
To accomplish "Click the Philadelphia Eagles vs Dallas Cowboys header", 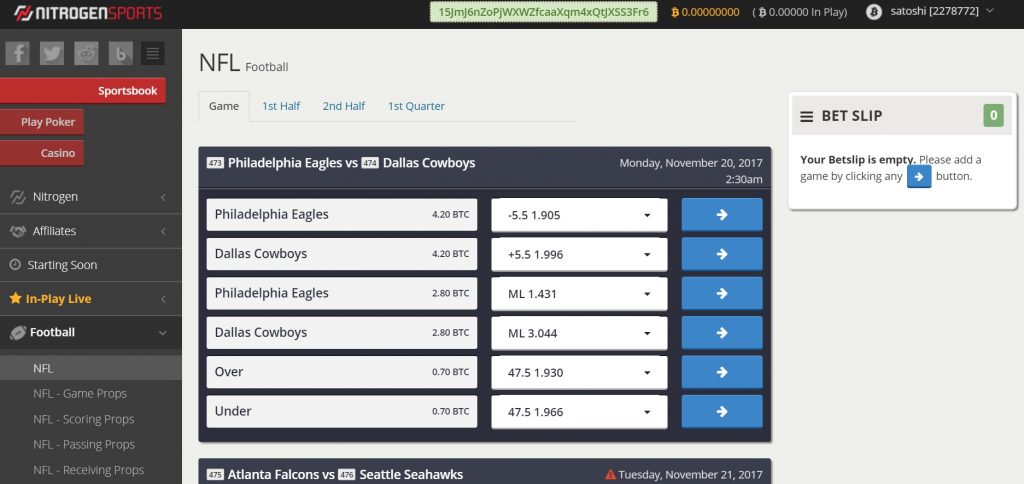I will coord(485,168).
